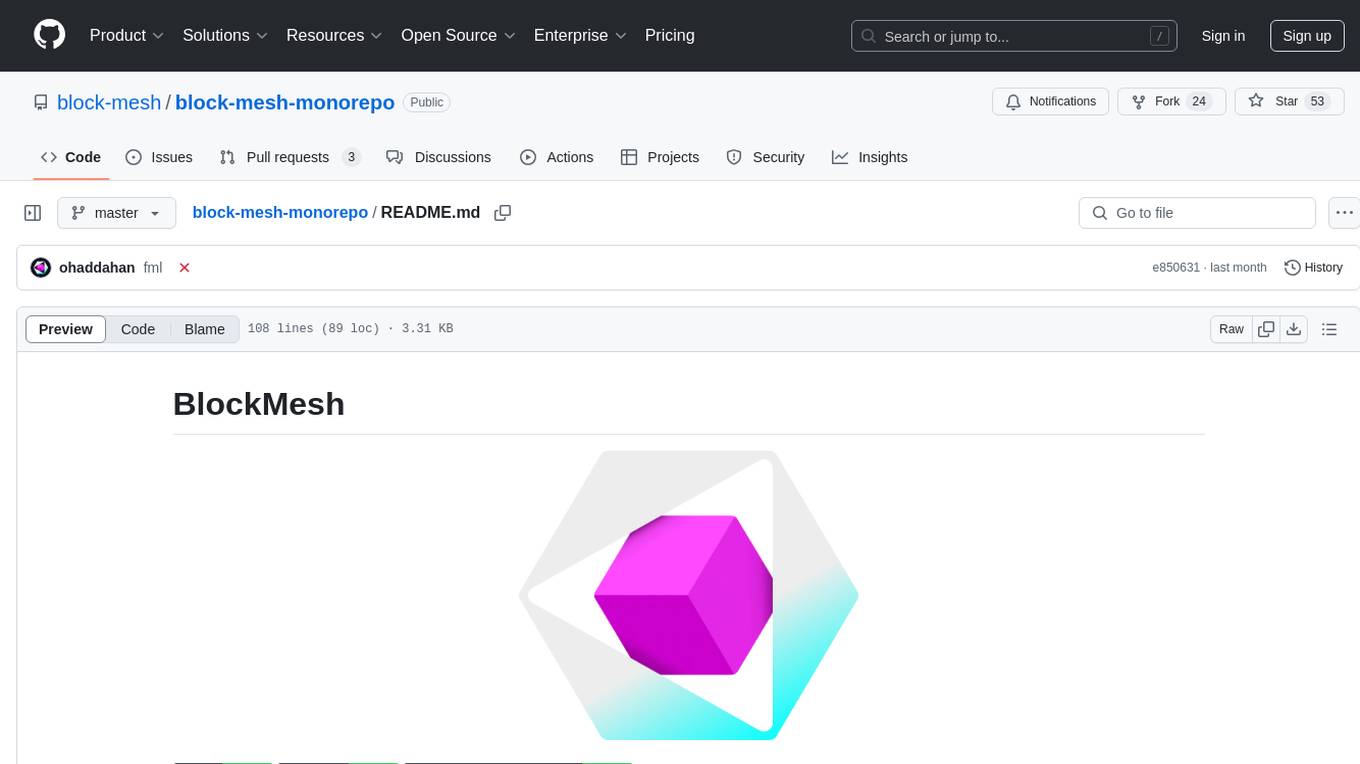This screenshot has height=764, width=1360.
Task: Go to block-mesh-monorepo root in breadcrumb
Action: click(x=280, y=213)
